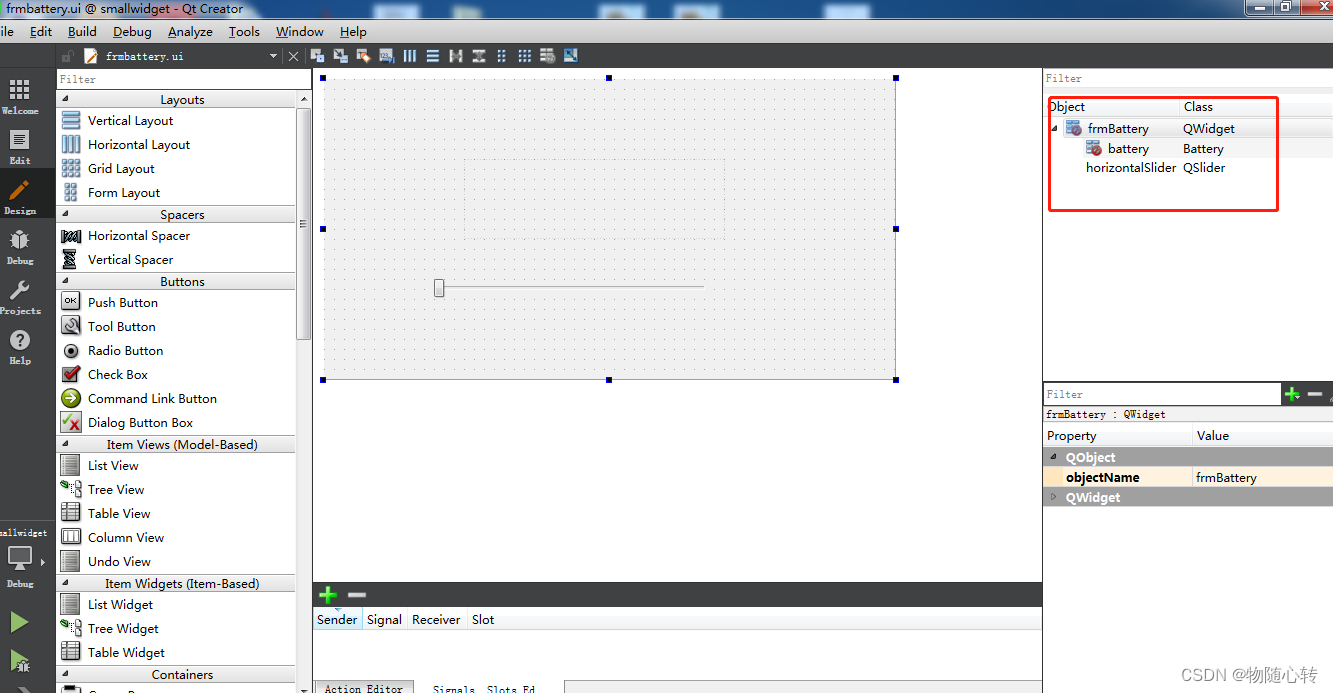Click Lay Out Vertically in Splitter icon
This screenshot has height=693, width=1333.
pos(479,56)
